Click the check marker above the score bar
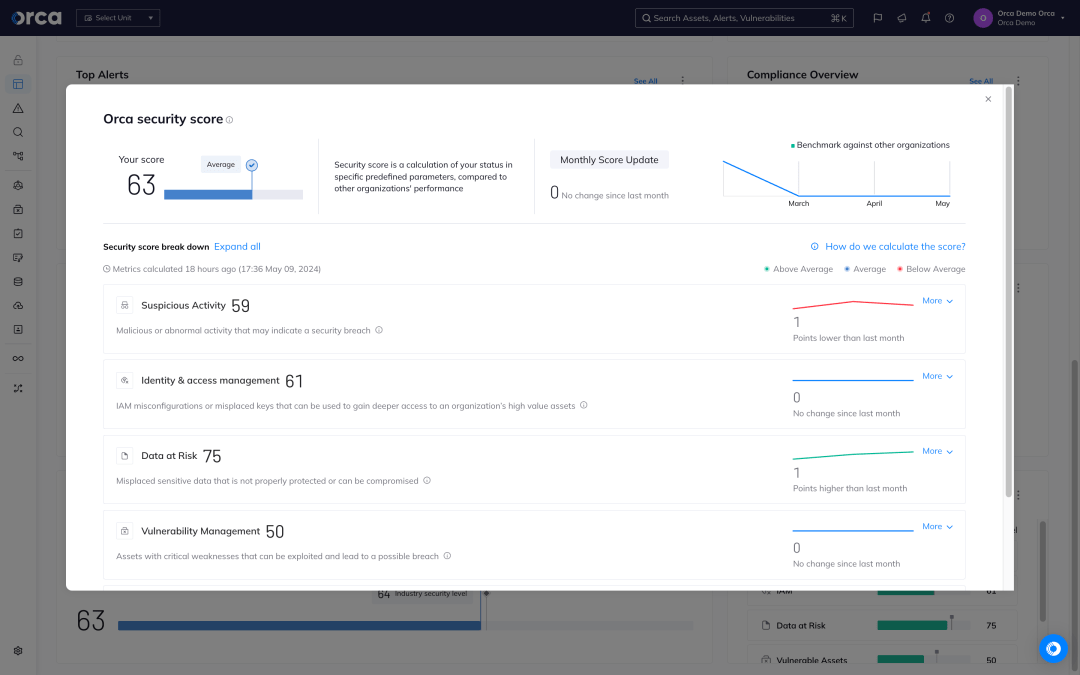1080x675 pixels. point(252,165)
